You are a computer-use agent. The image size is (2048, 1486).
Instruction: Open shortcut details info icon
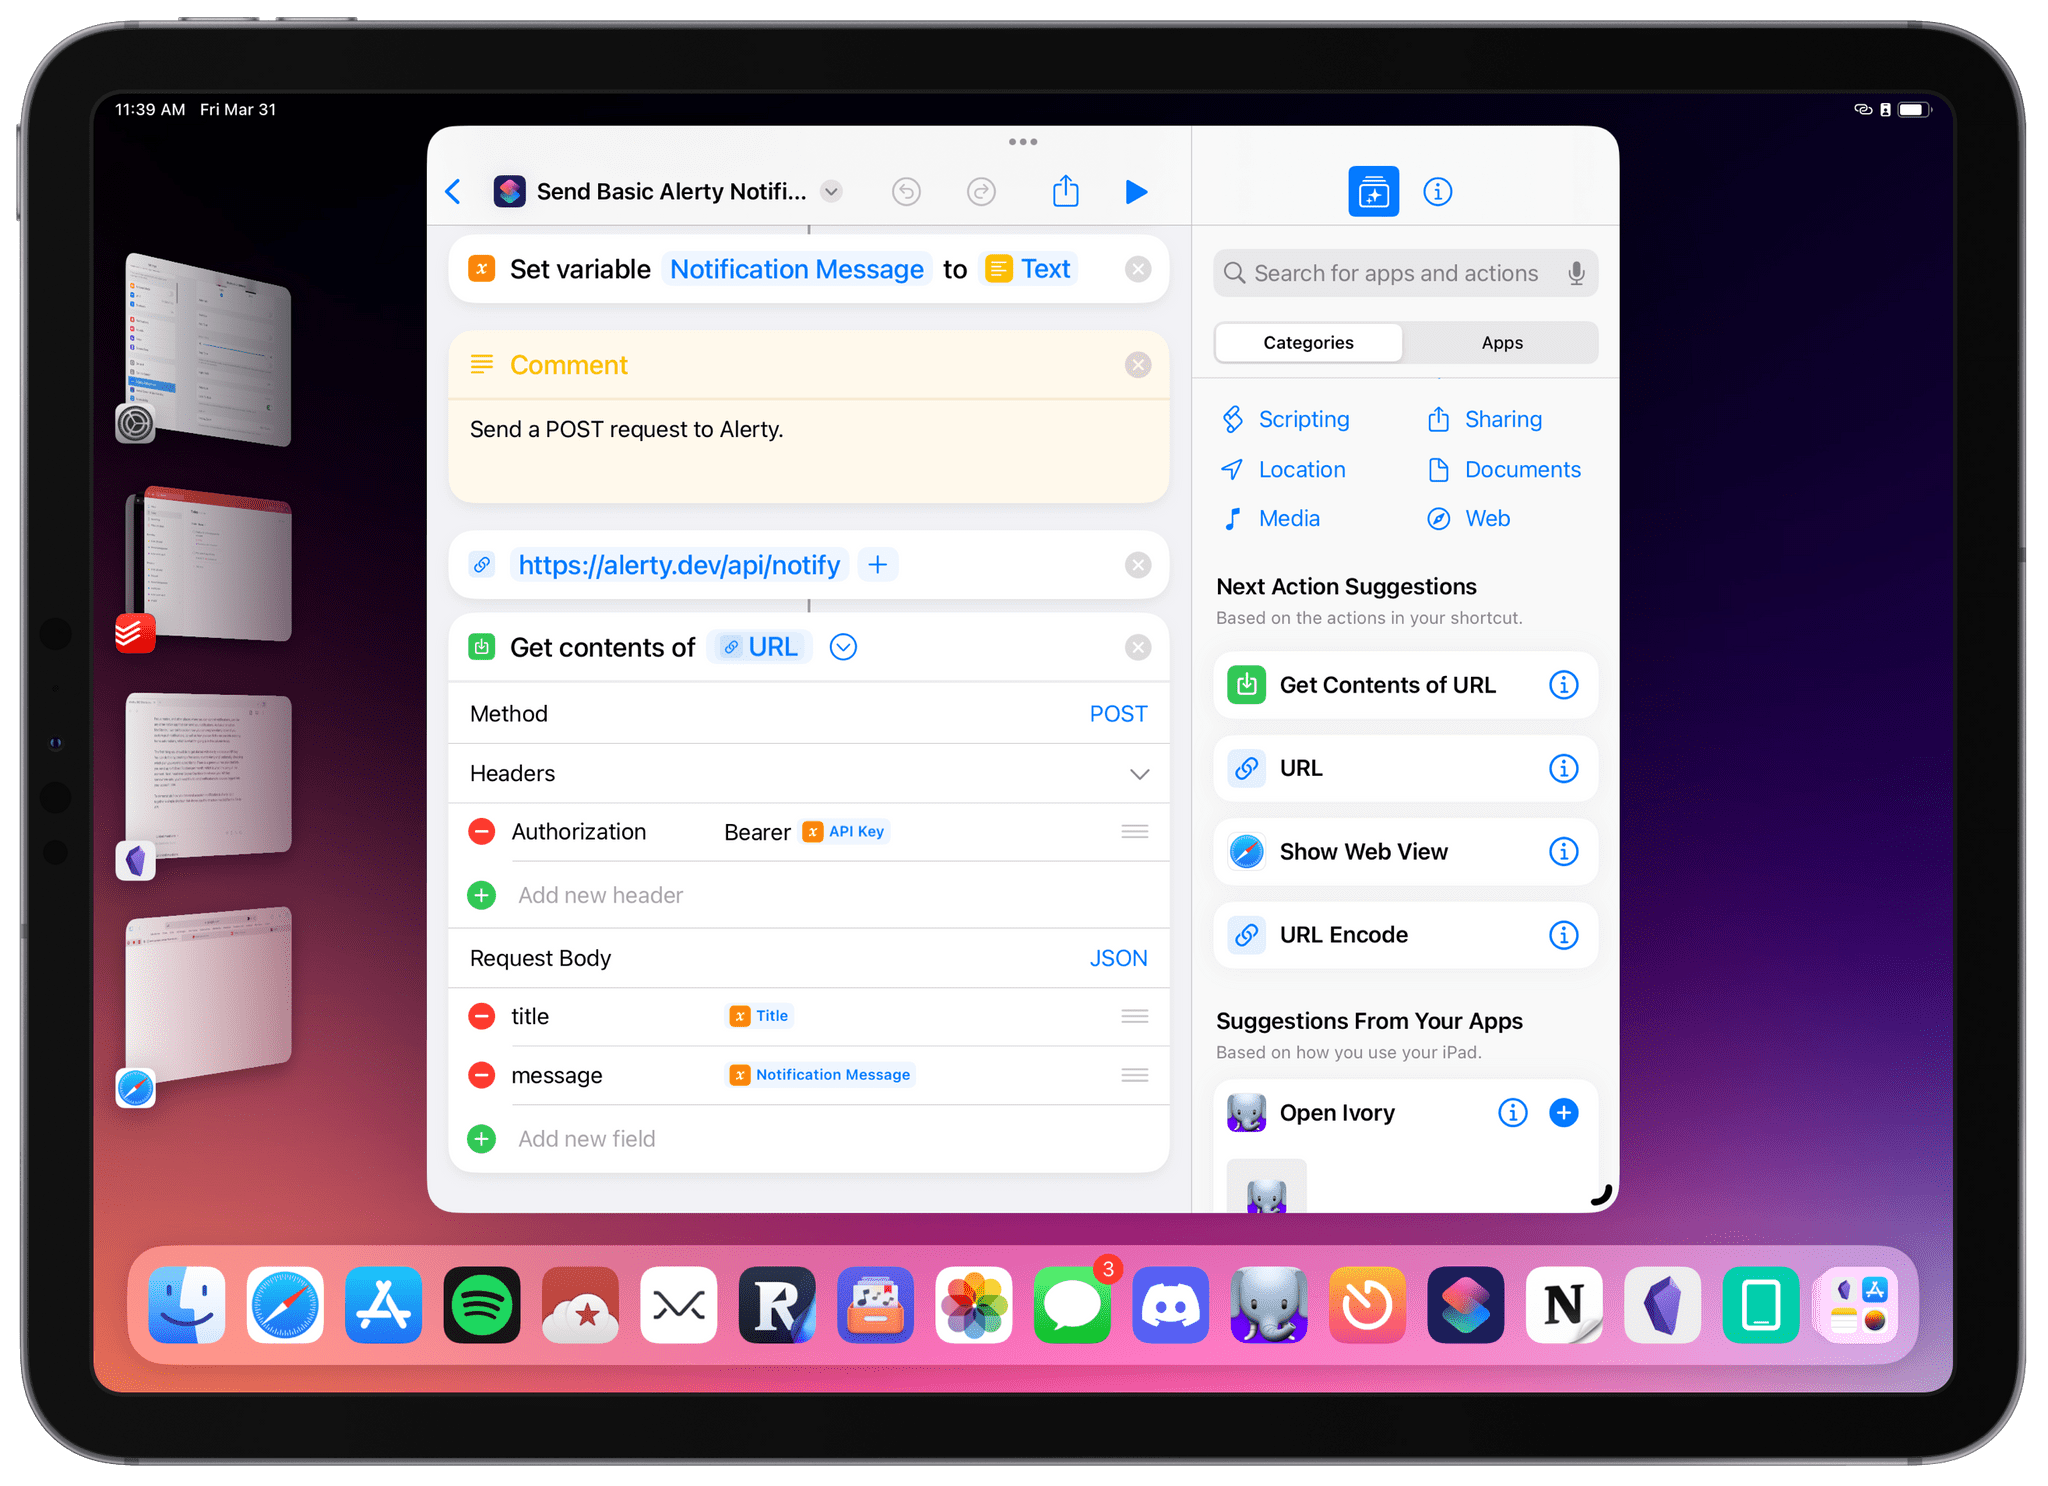coord(1437,191)
